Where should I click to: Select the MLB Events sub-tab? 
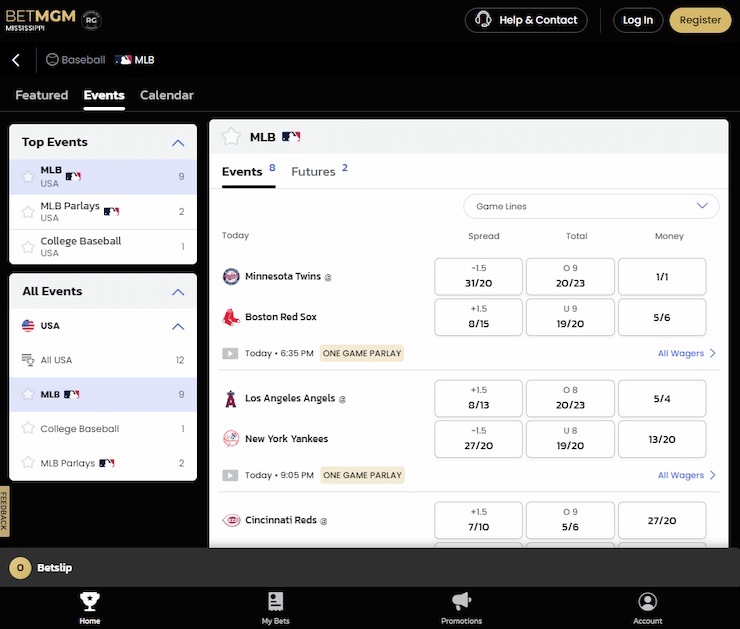point(249,171)
